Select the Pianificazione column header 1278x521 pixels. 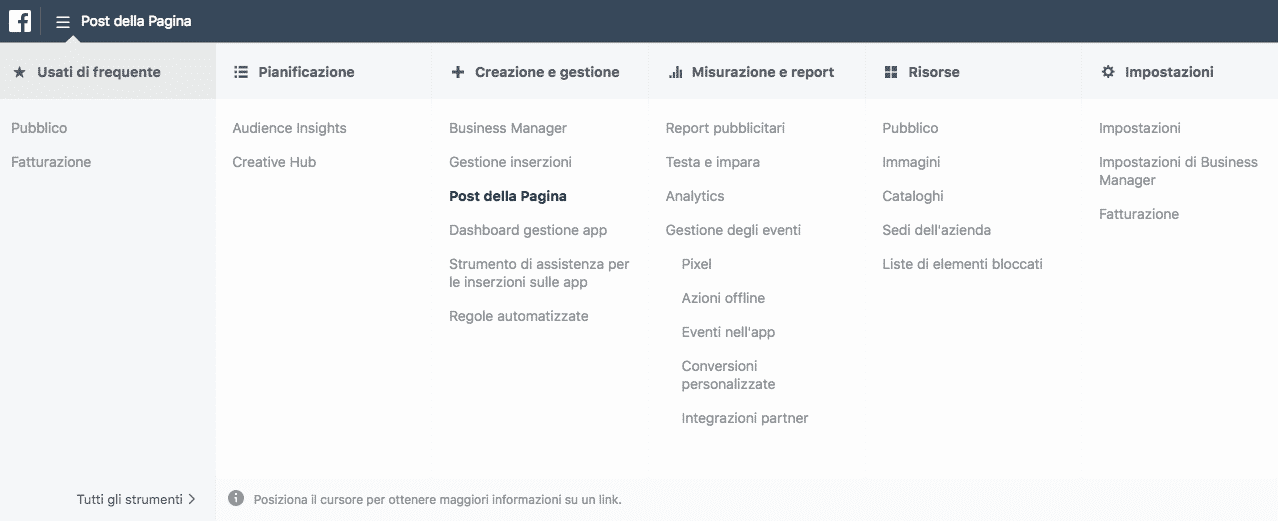click(324, 72)
